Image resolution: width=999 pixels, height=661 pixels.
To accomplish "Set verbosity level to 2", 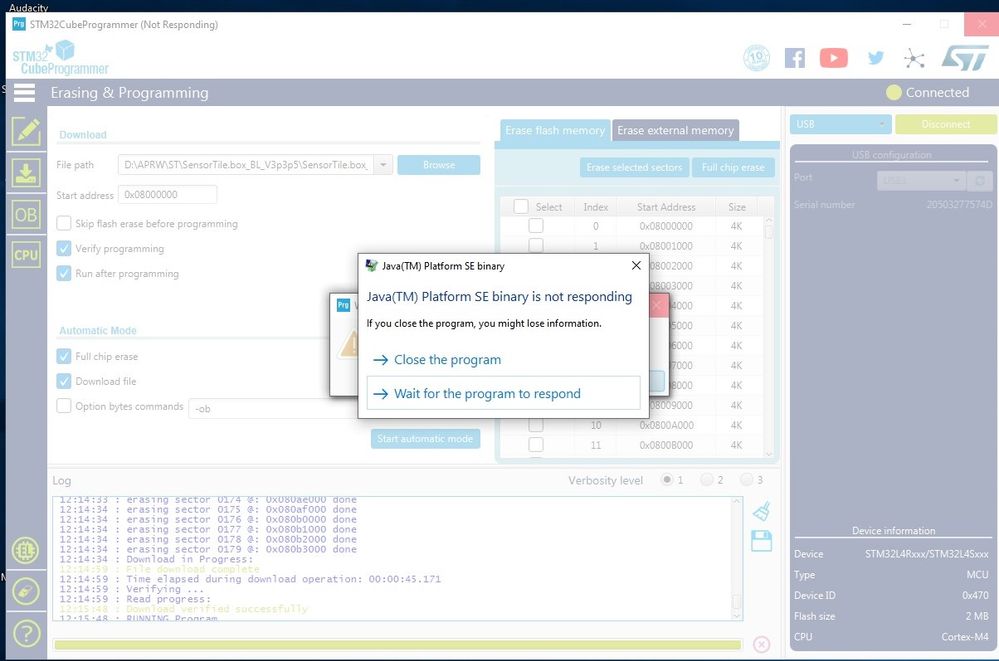I will point(707,479).
